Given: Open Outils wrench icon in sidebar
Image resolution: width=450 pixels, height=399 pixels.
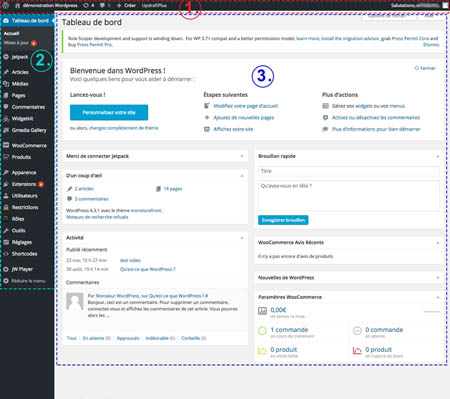Looking at the screenshot, I should click(x=6, y=231).
